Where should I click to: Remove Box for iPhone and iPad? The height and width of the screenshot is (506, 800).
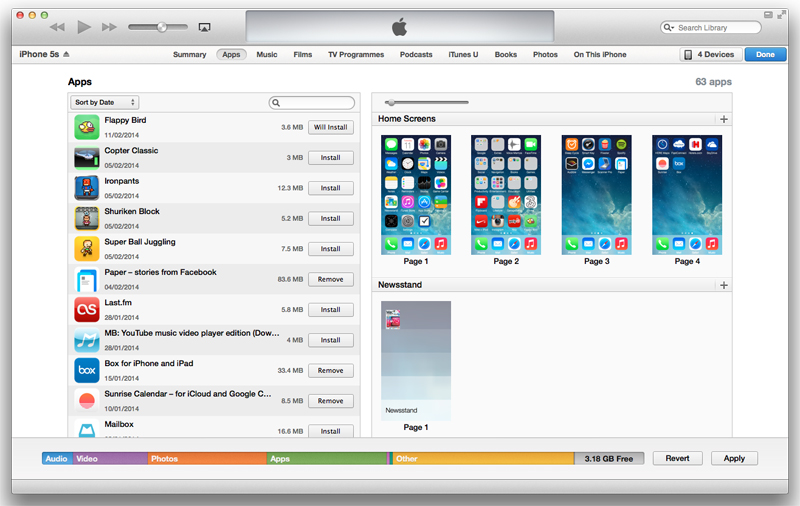pyautogui.click(x=331, y=371)
